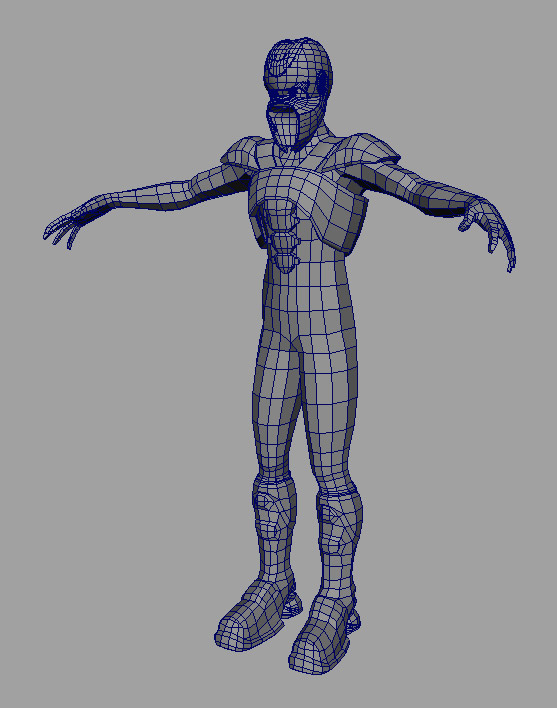Click the knee guard on the view's left leg

(273, 508)
